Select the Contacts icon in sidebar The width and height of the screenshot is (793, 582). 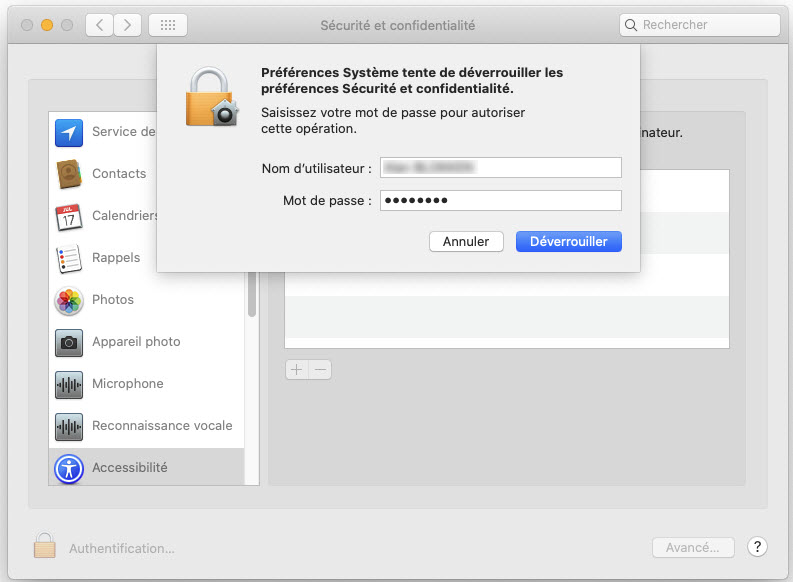(x=69, y=174)
